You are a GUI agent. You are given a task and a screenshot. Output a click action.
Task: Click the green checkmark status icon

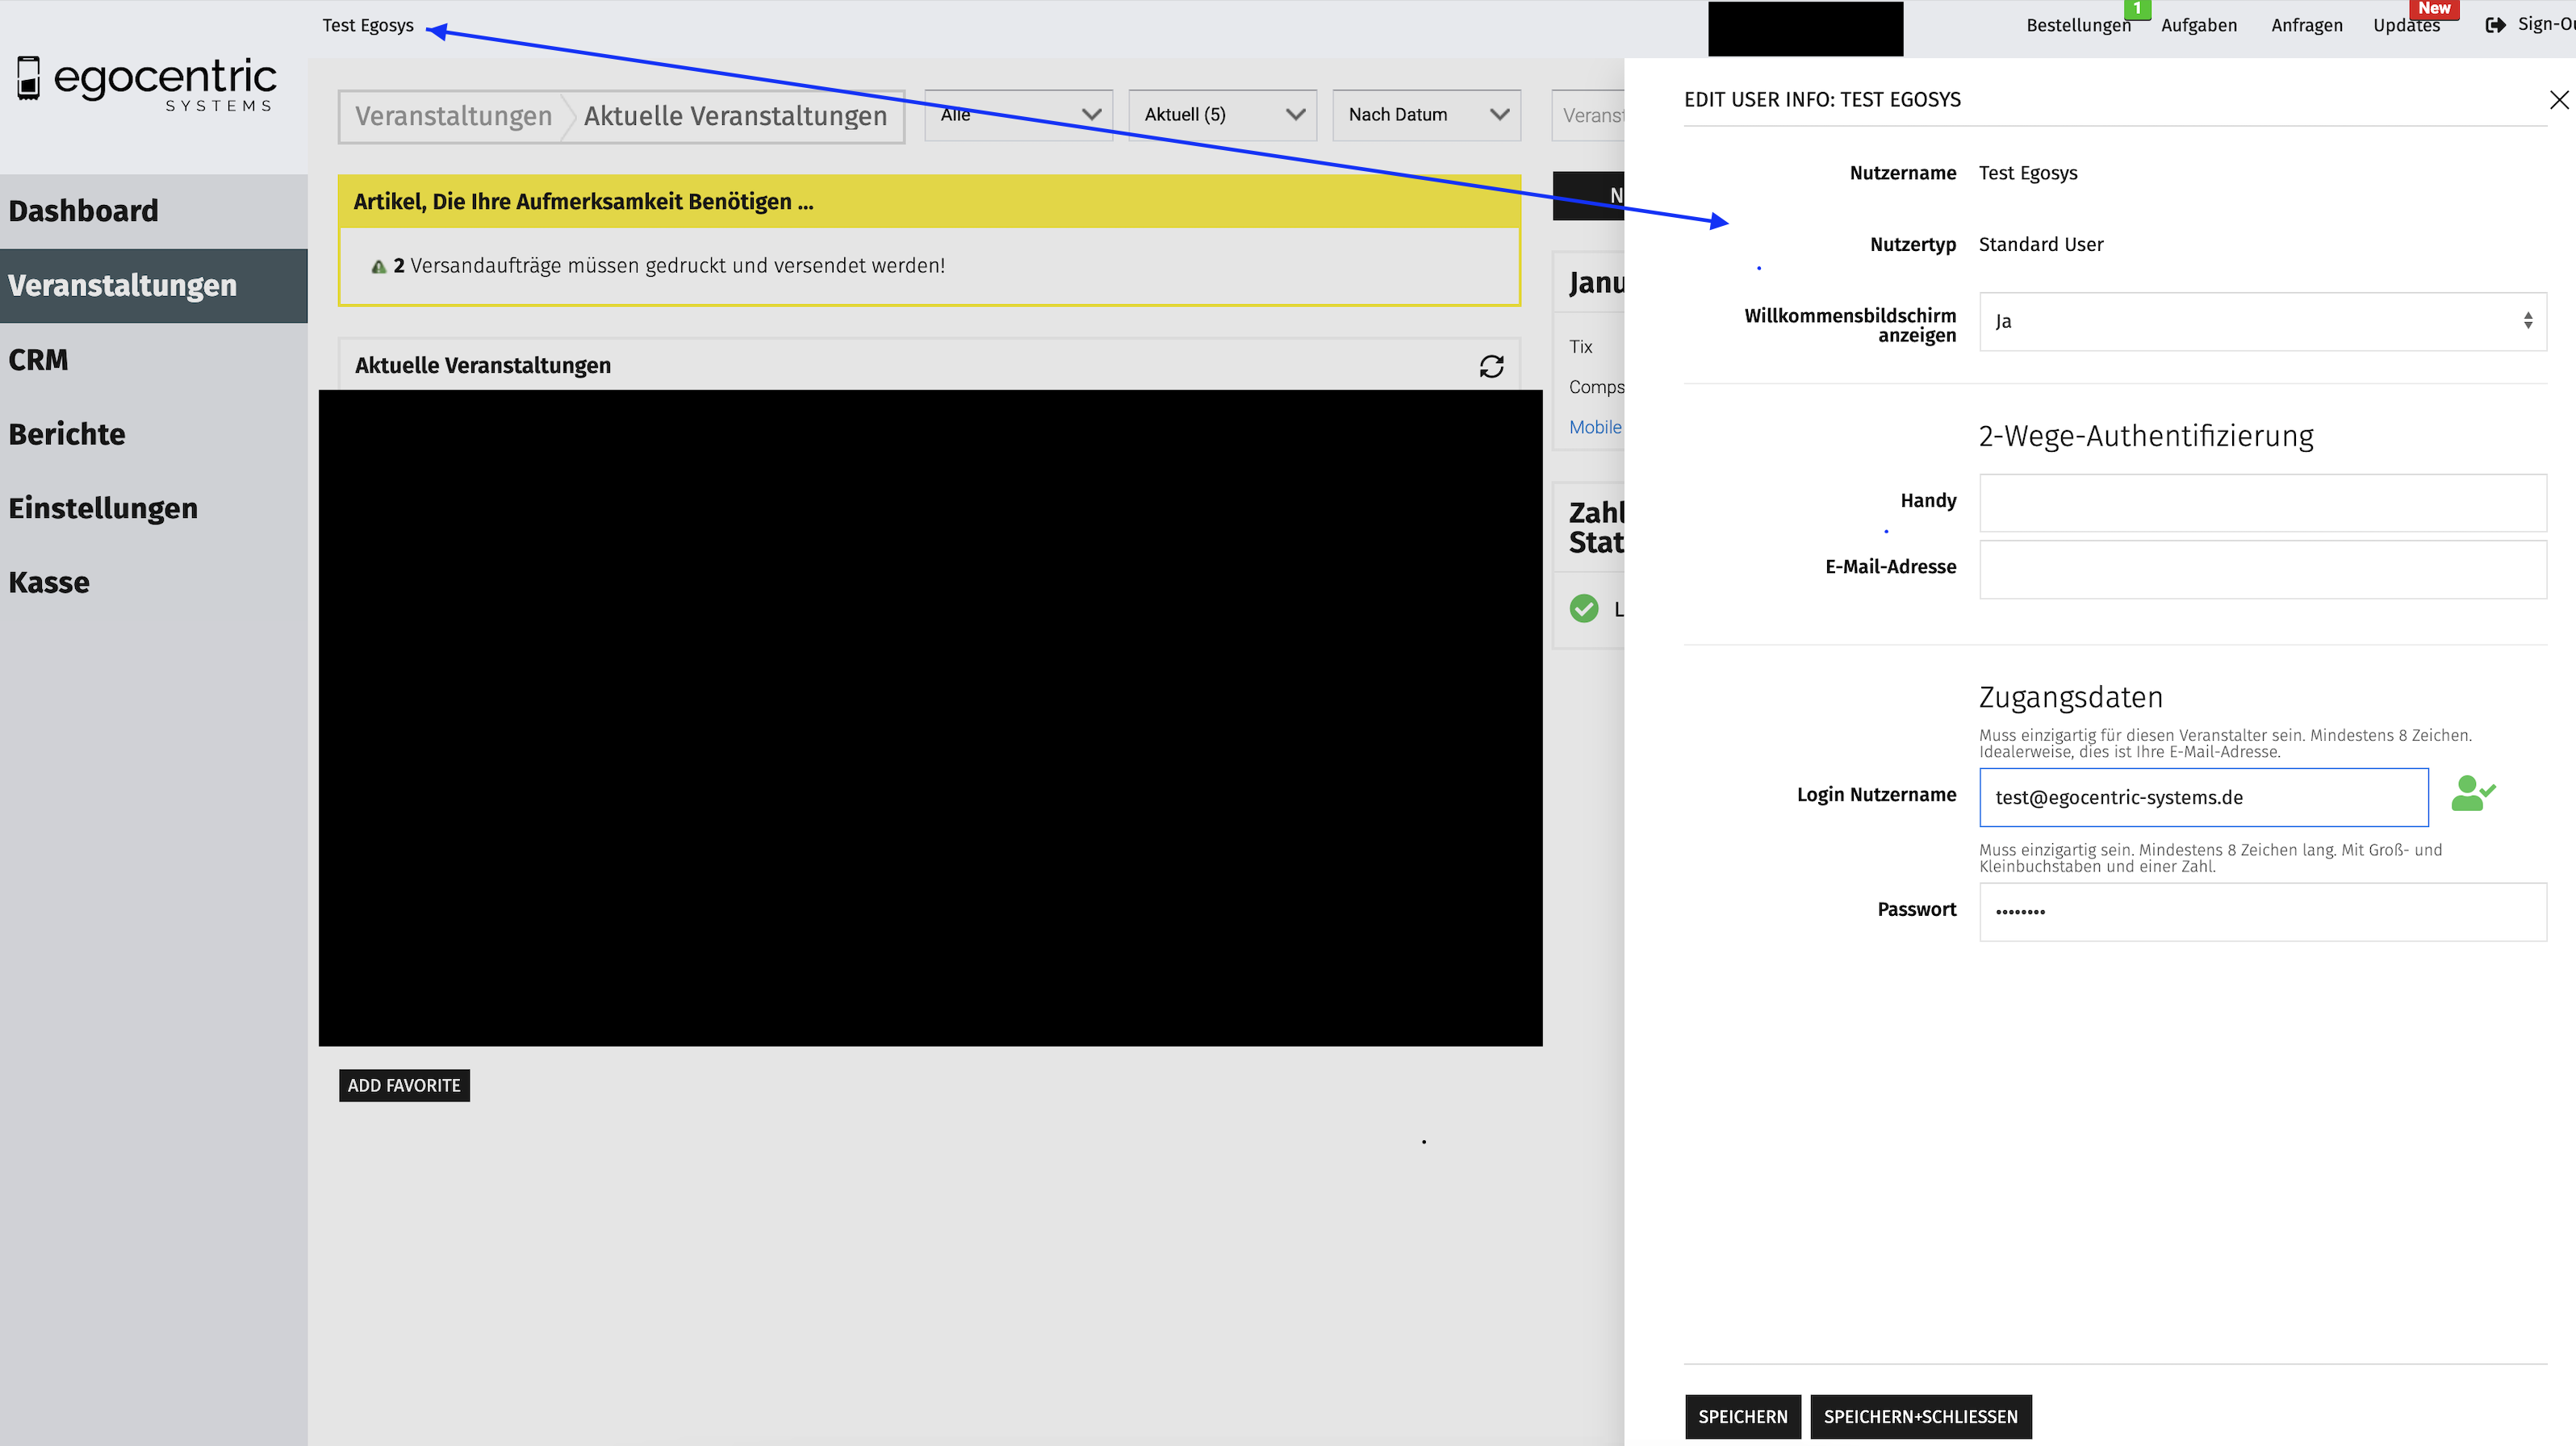pyautogui.click(x=1583, y=608)
